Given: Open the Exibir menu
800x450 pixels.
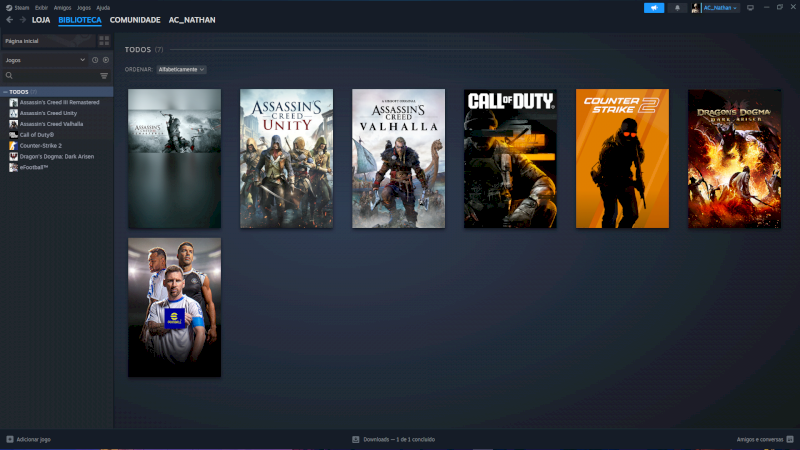Looking at the screenshot, I should point(41,8).
